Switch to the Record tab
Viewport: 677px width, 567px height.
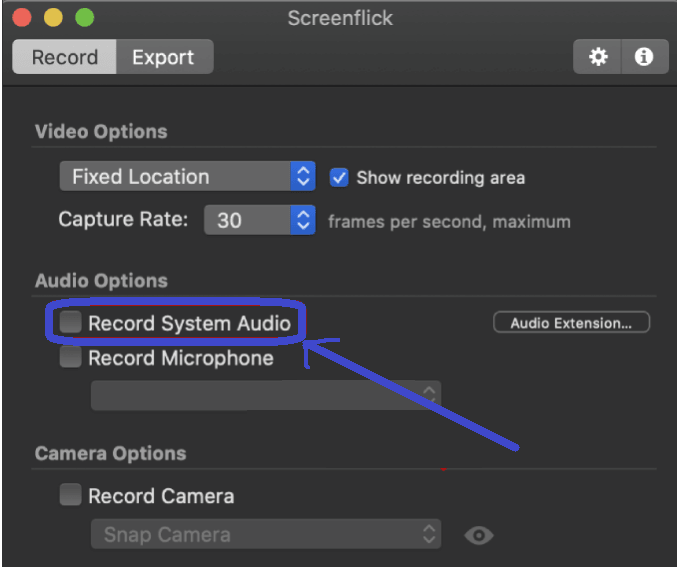coord(64,57)
